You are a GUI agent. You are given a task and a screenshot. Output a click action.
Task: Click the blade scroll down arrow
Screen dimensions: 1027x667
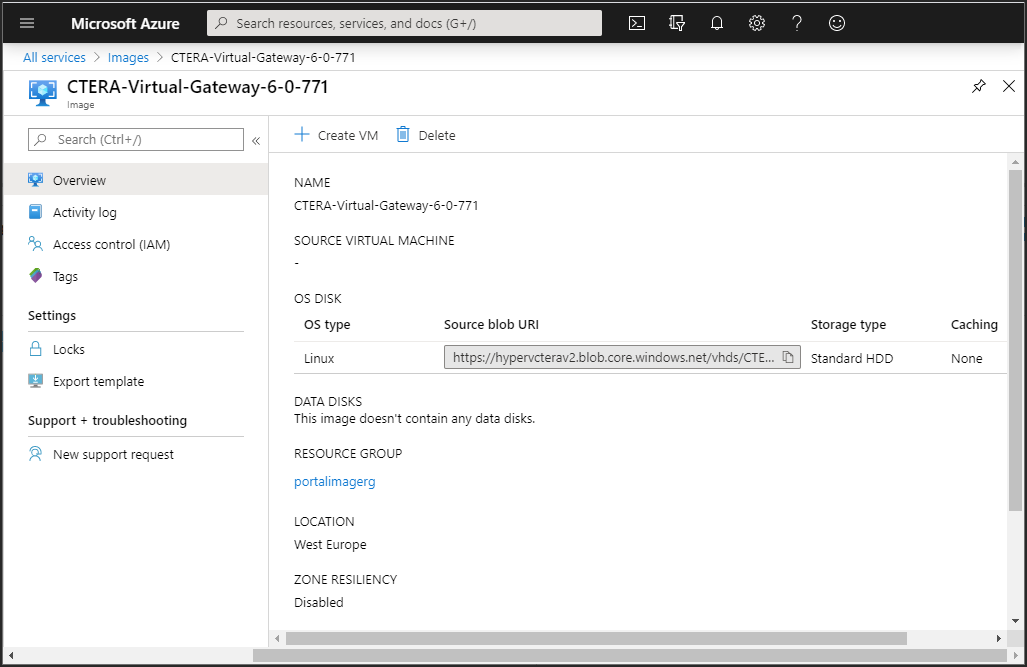tap(1015, 620)
